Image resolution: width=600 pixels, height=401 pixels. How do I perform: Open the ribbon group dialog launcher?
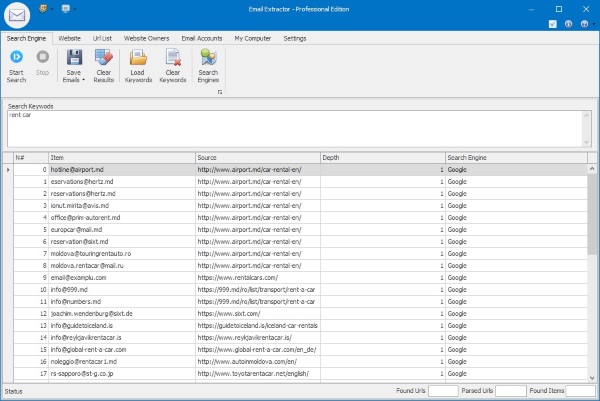[220, 92]
